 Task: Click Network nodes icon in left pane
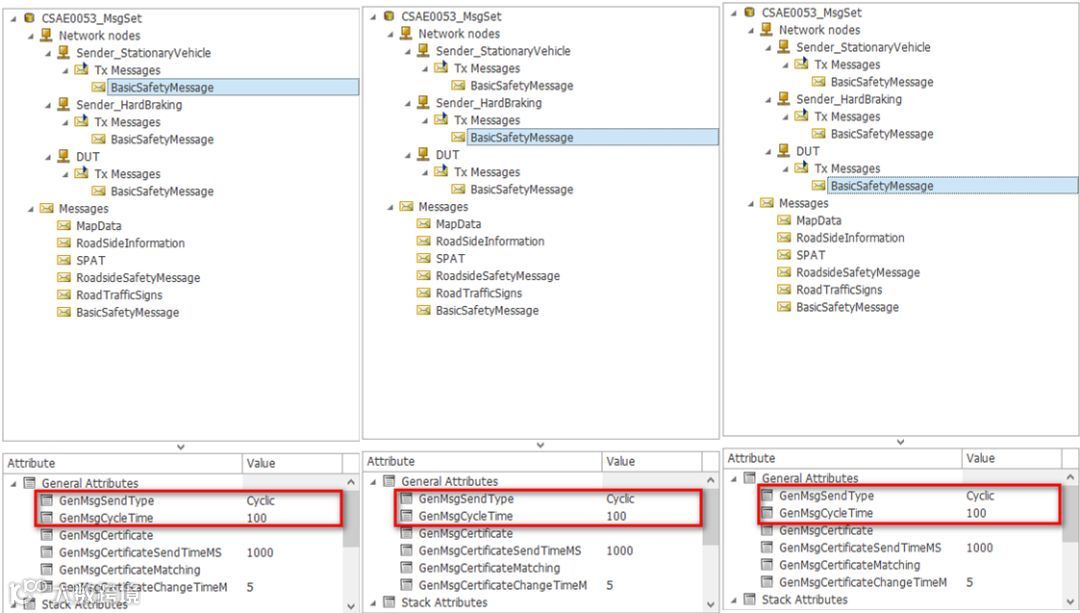coord(46,34)
